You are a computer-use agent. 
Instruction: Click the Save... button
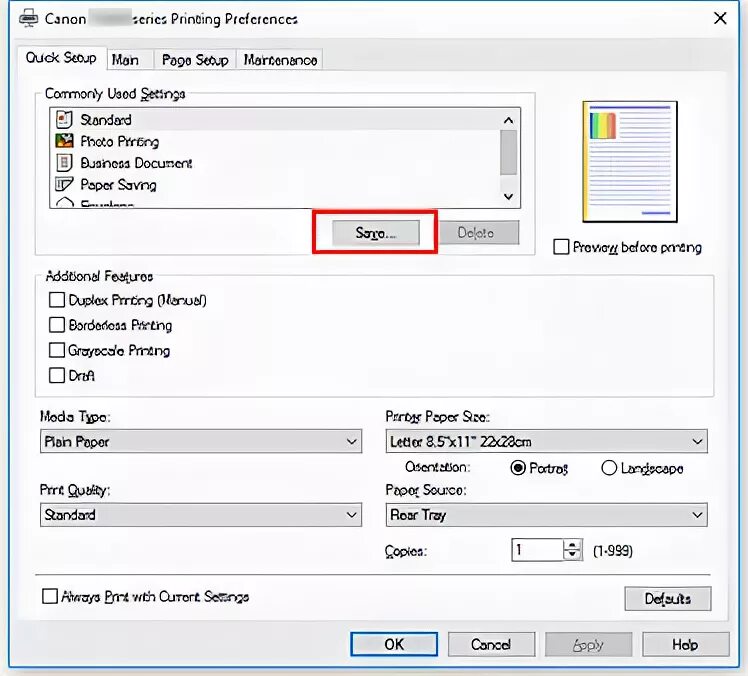pyautogui.click(x=376, y=233)
